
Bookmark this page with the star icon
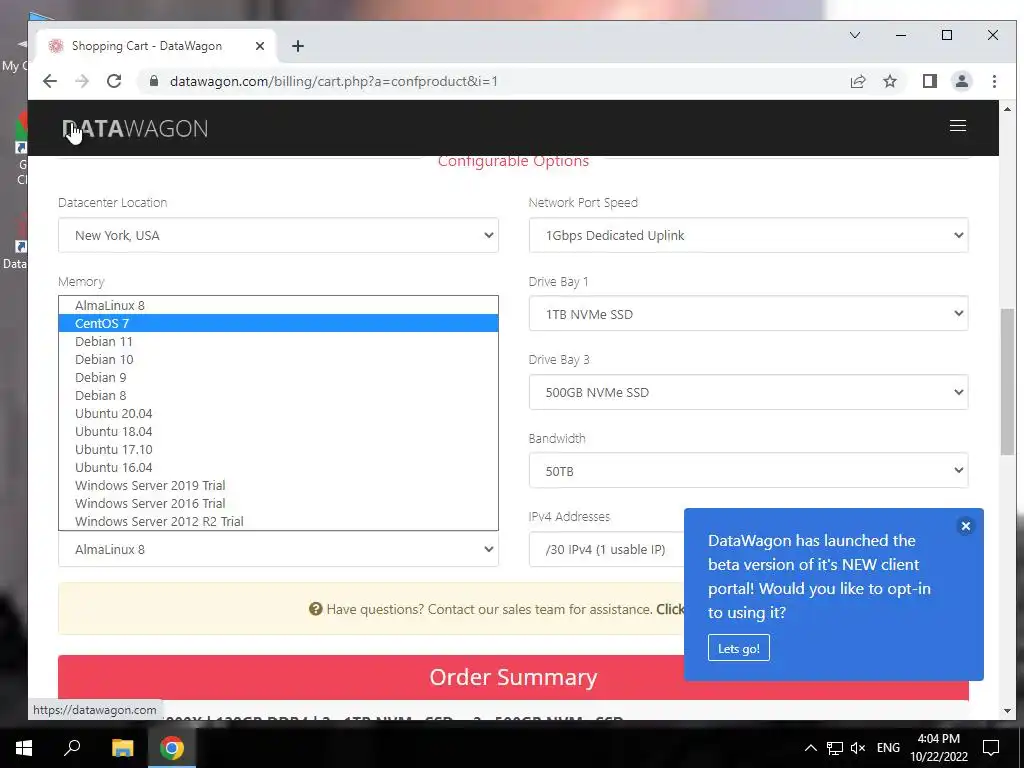click(x=890, y=81)
